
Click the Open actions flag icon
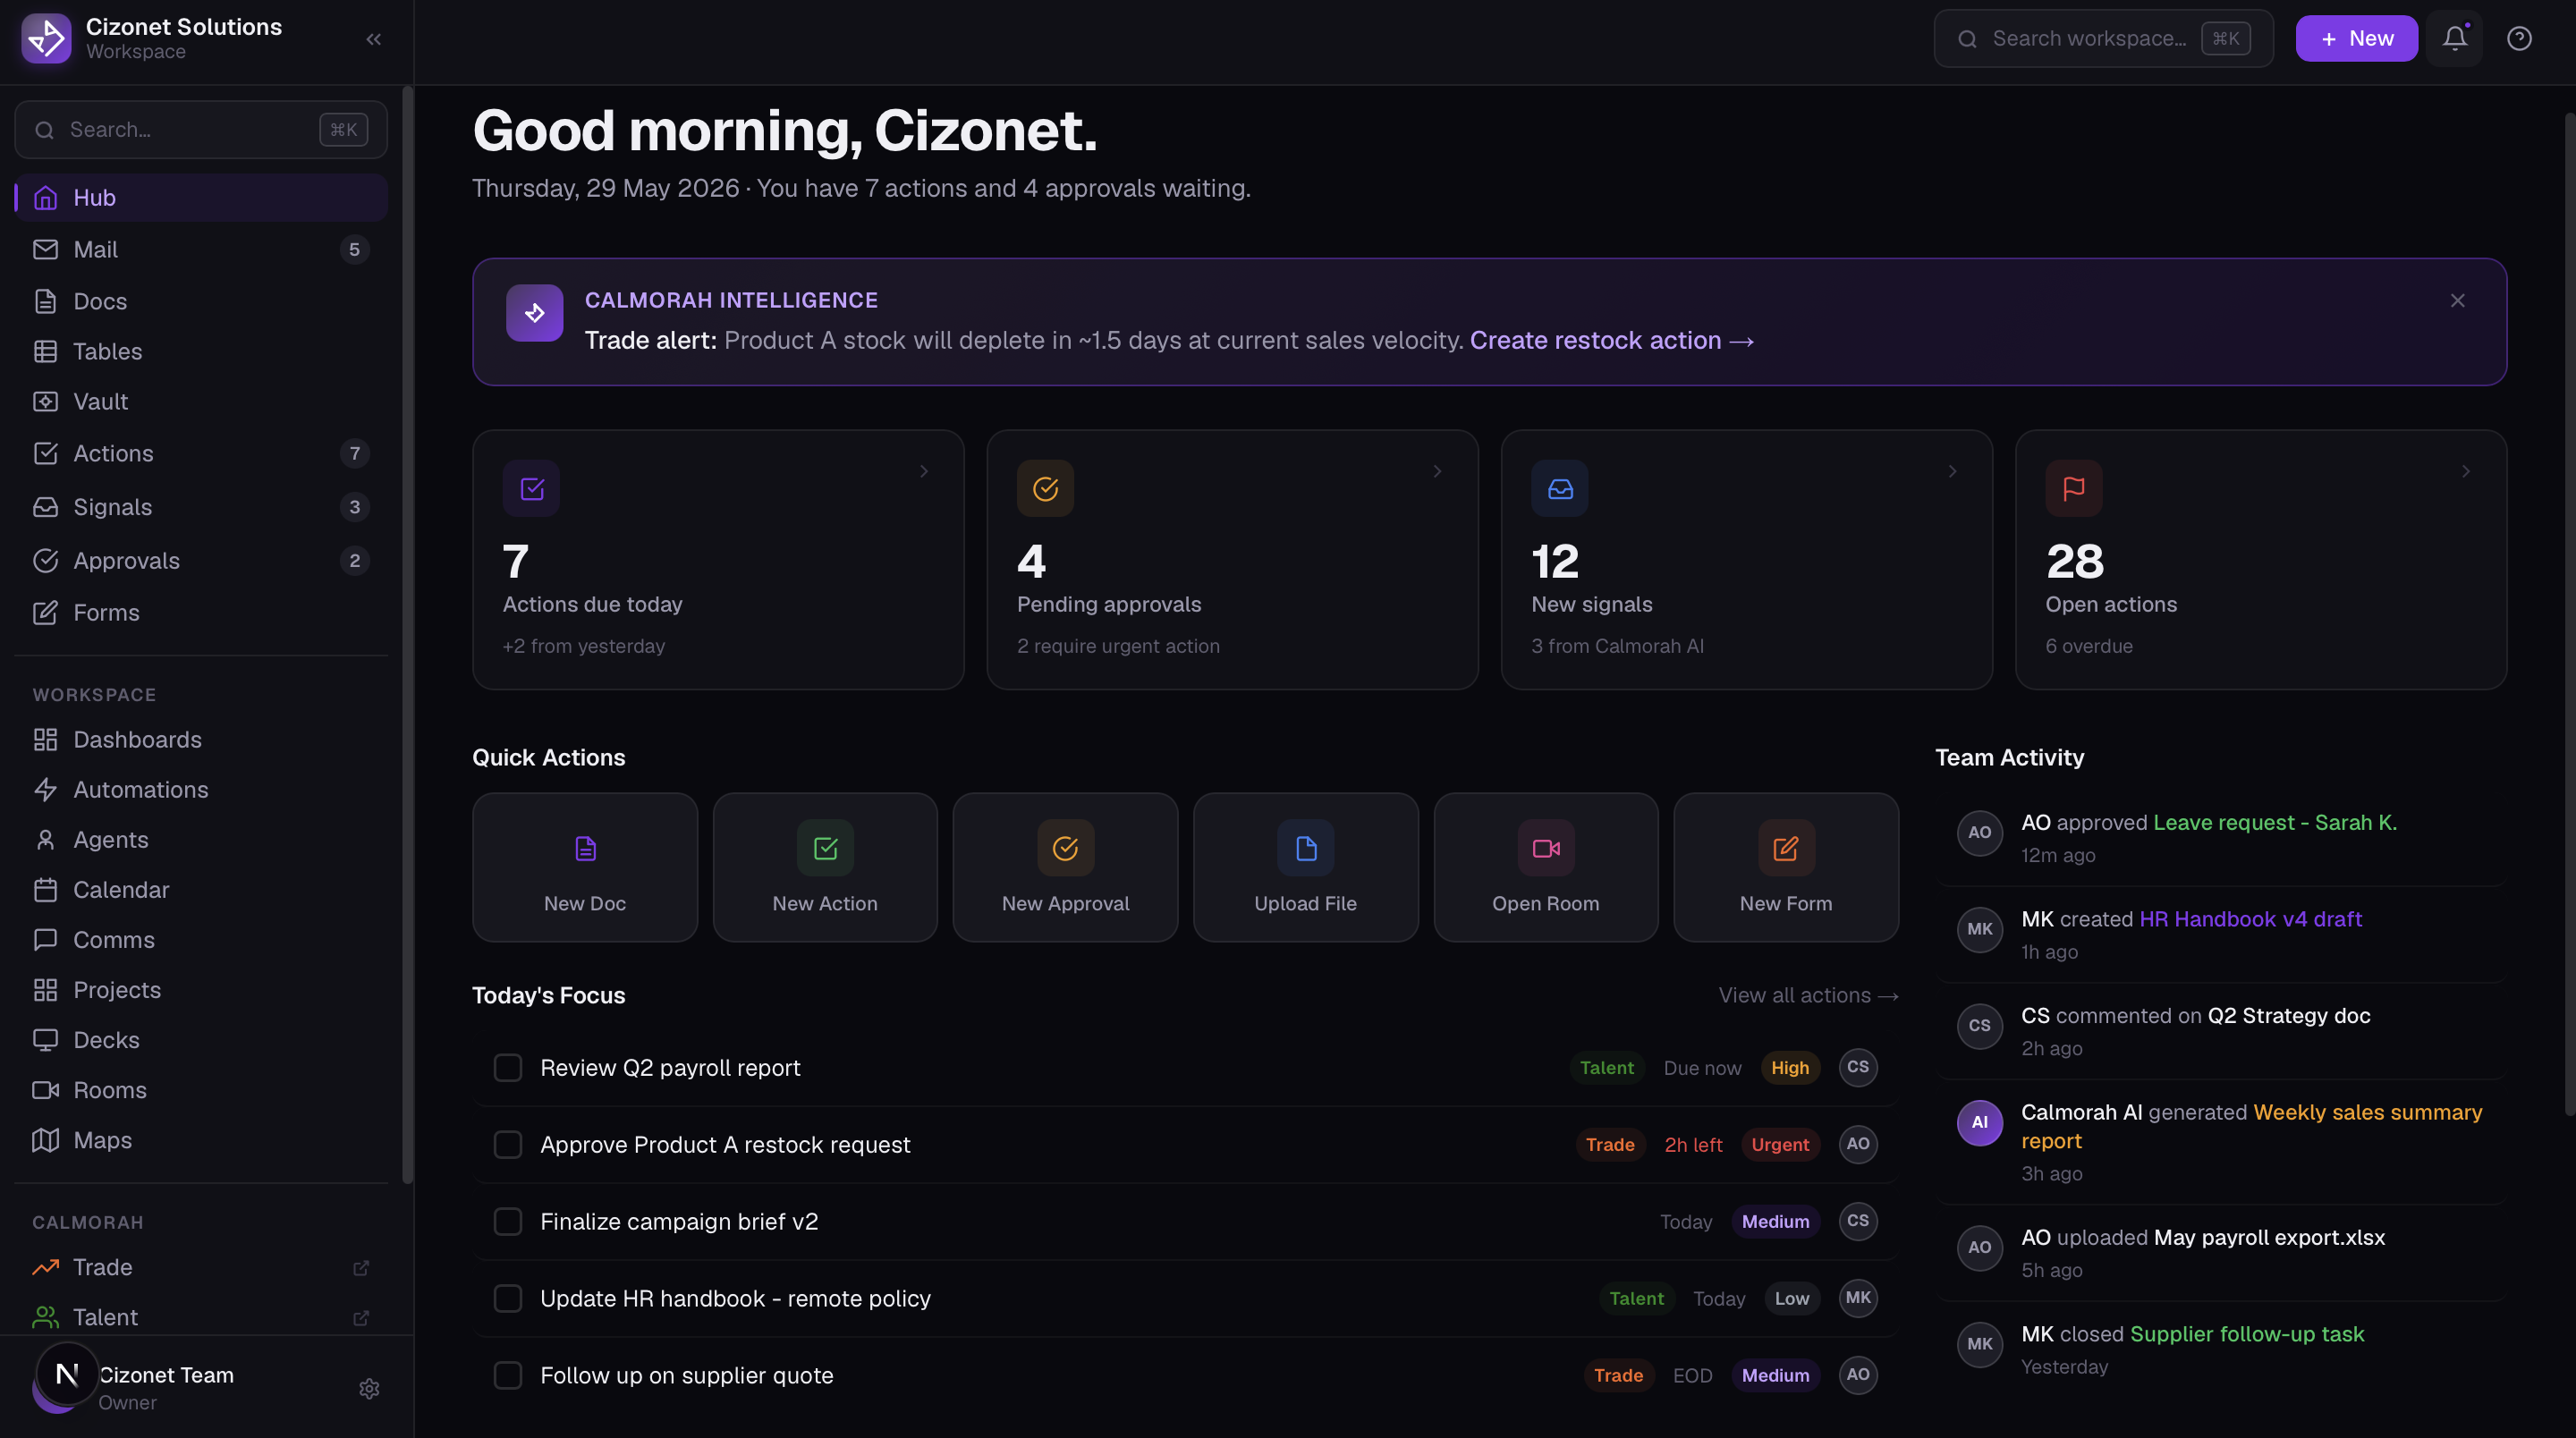pyautogui.click(x=2074, y=488)
